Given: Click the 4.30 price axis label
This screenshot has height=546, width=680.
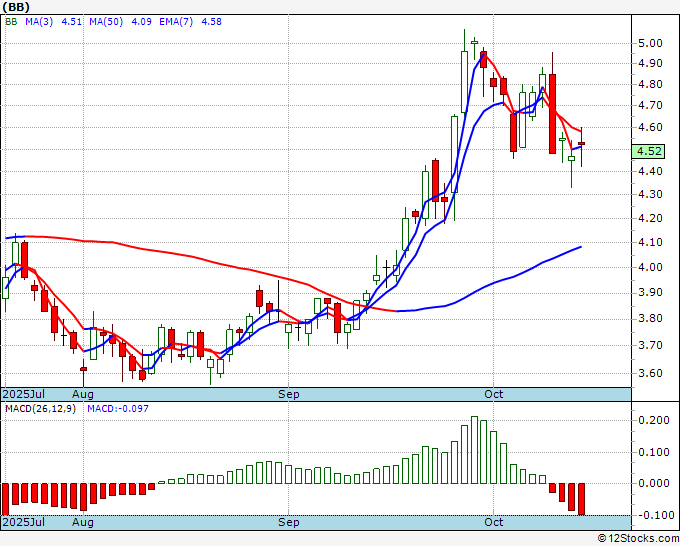Looking at the screenshot, I should 650,194.
